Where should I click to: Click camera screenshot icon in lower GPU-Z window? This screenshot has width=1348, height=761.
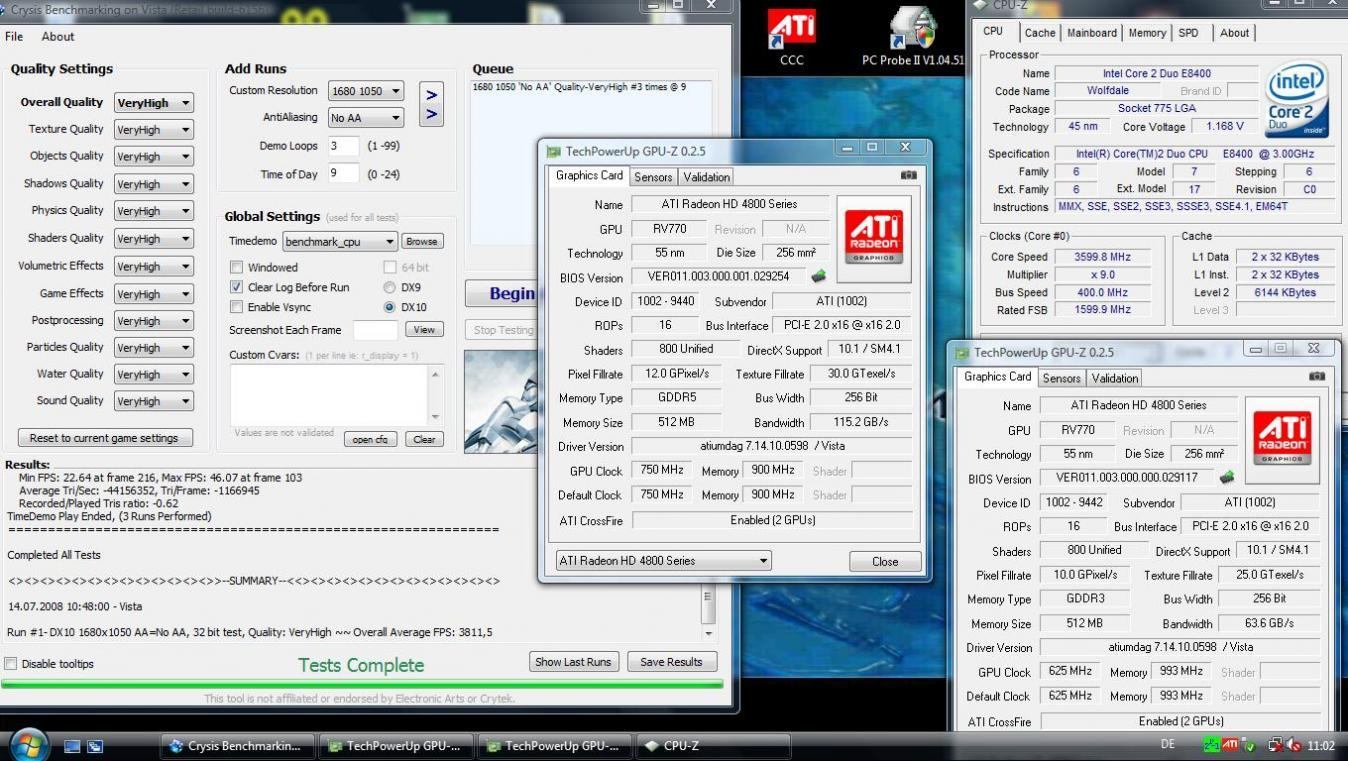point(1316,376)
